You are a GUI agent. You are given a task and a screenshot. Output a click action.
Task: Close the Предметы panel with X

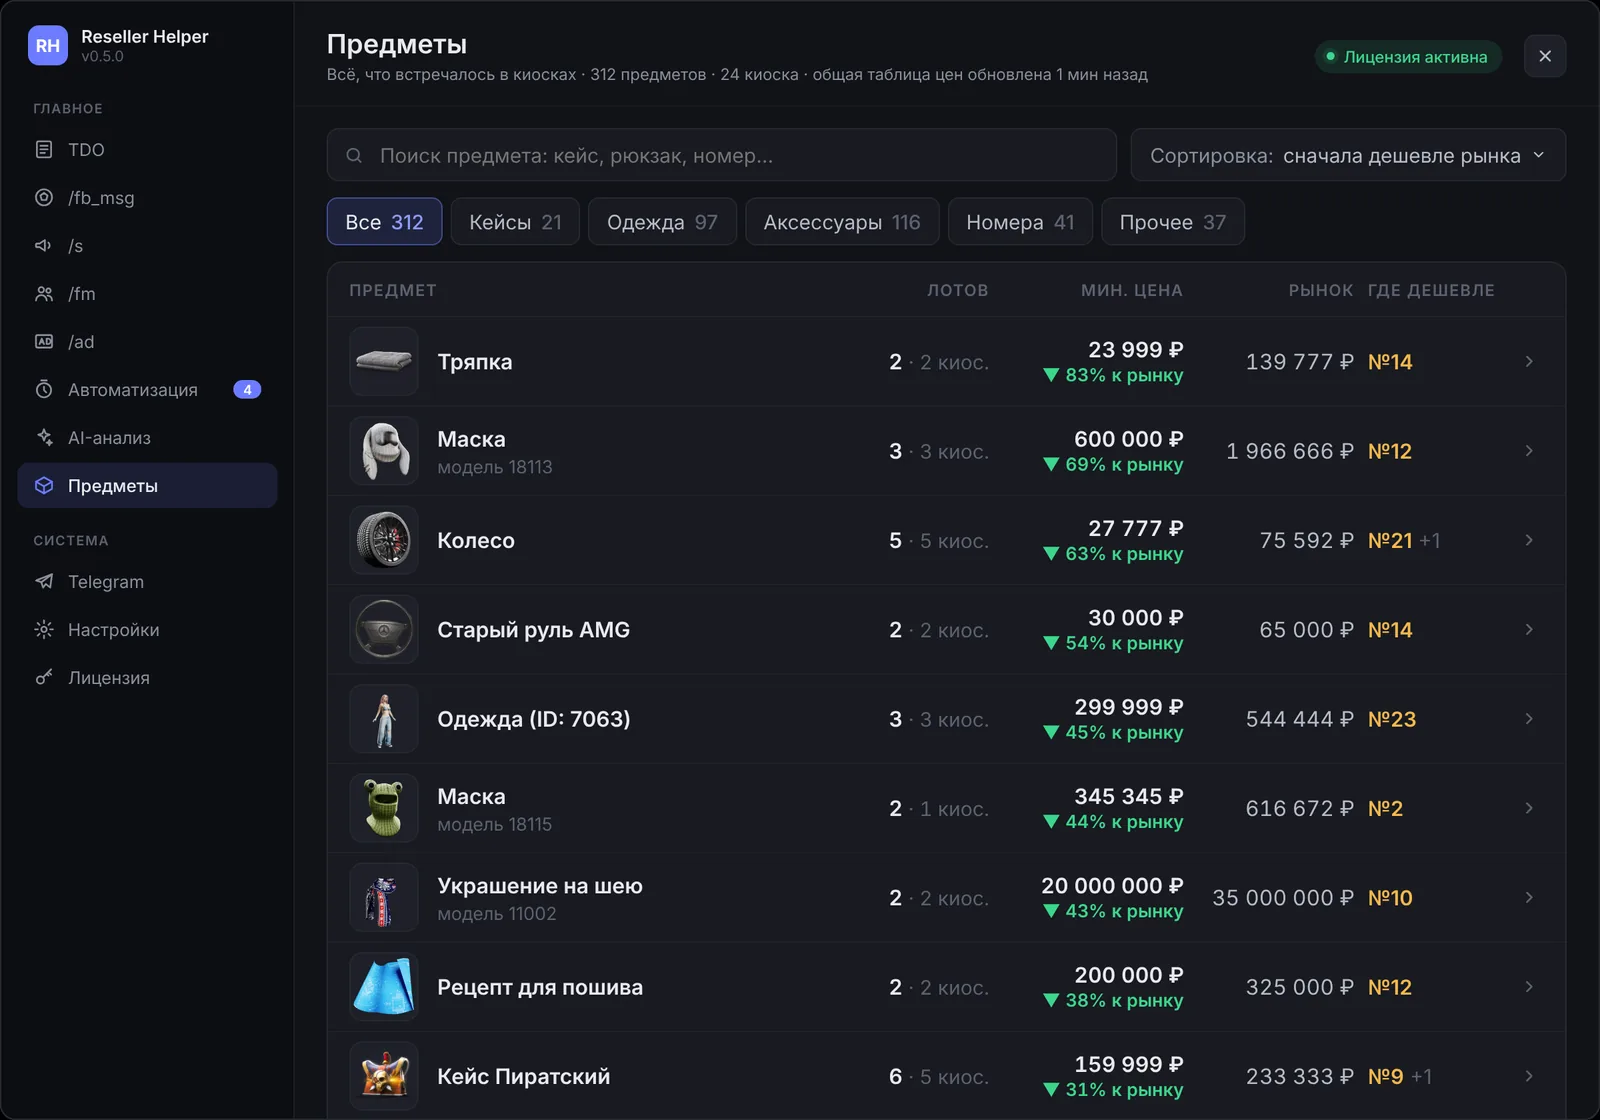pyautogui.click(x=1545, y=56)
